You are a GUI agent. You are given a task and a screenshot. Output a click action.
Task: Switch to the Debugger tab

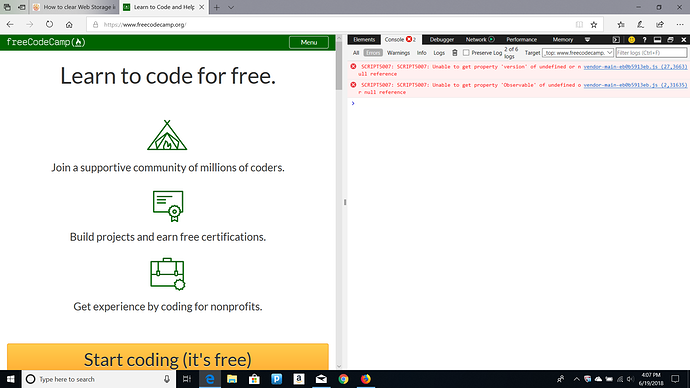[441, 40]
